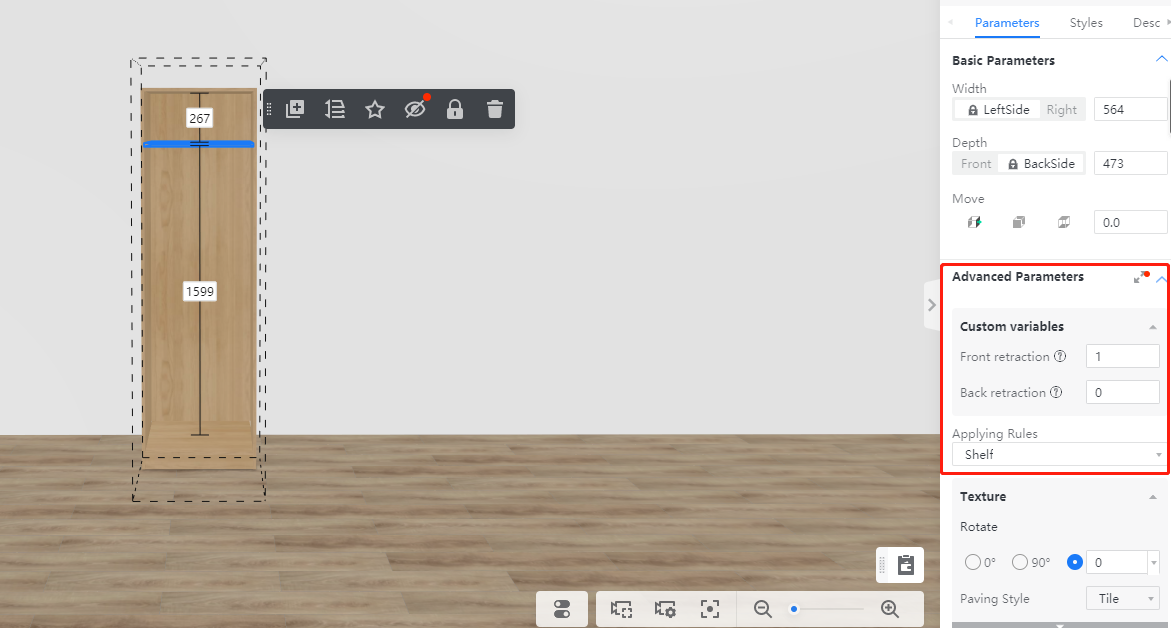Click the Move value field 0.0

(x=1130, y=223)
